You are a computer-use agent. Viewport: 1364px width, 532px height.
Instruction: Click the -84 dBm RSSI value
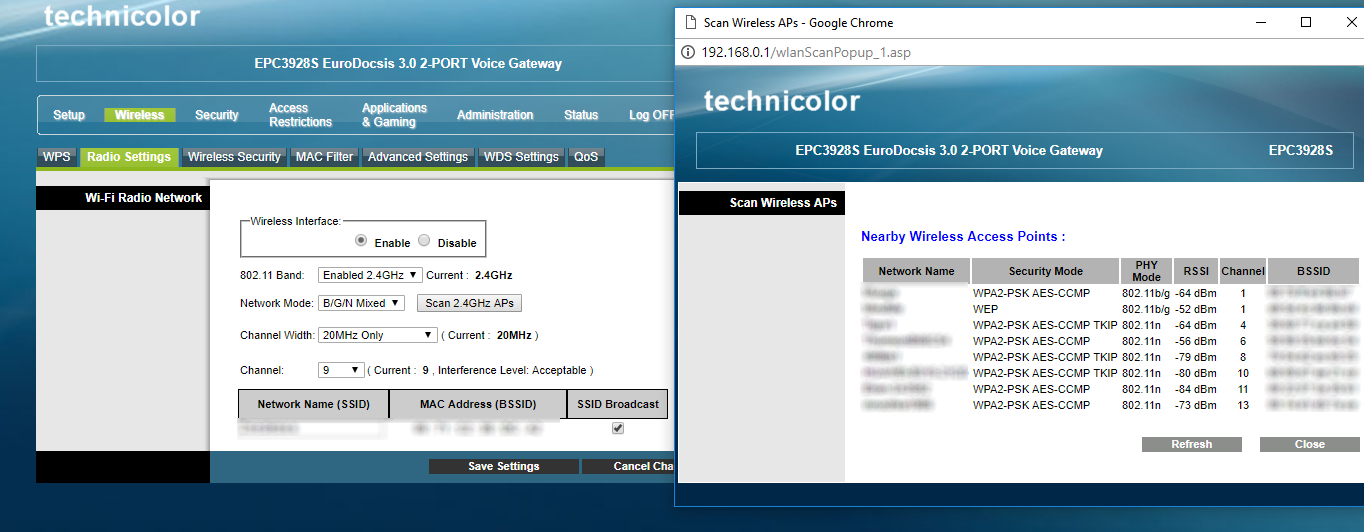(x=1196, y=389)
